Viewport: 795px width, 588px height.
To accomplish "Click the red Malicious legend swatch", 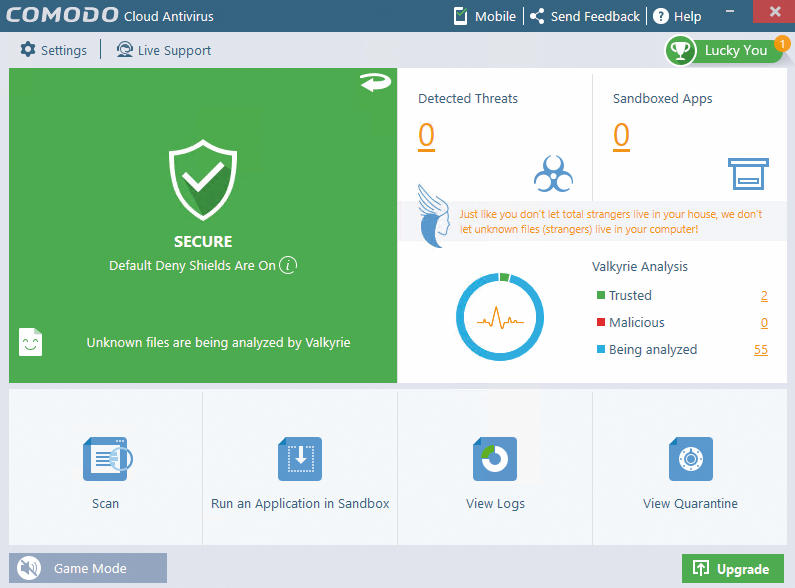I will tap(601, 322).
